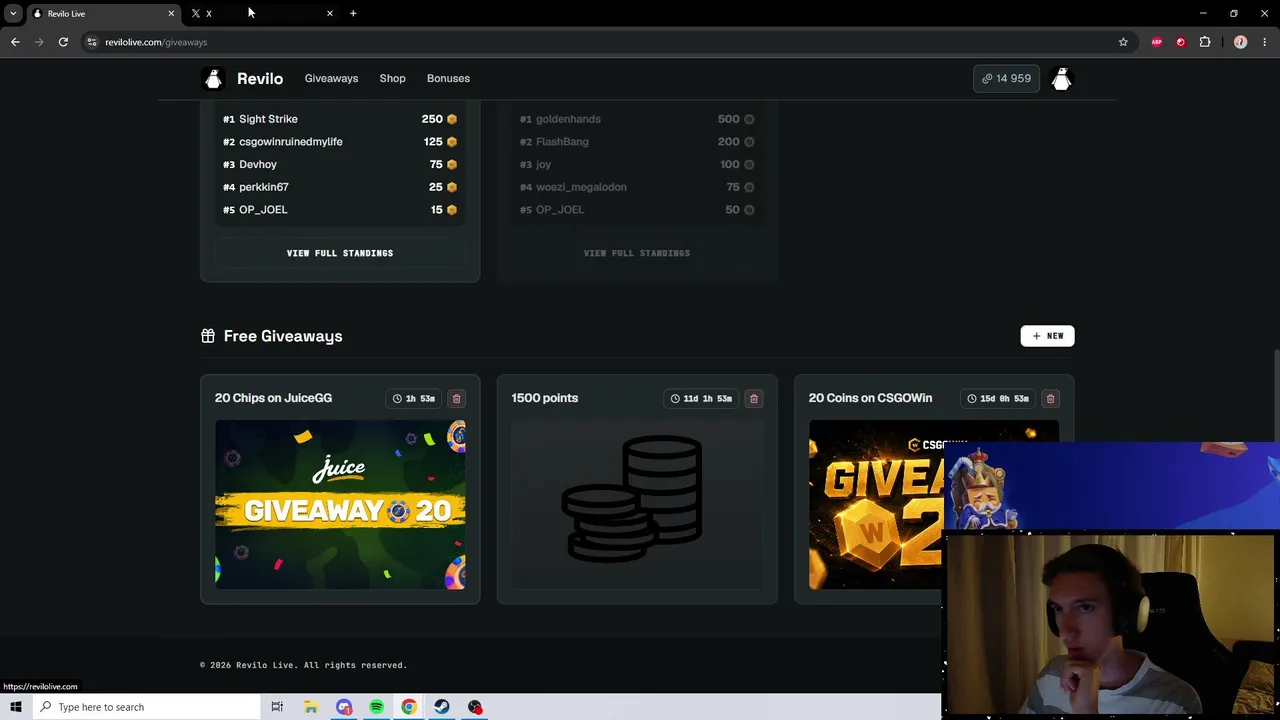
Task: Bookmark this page with the star icon
Action: (1123, 42)
